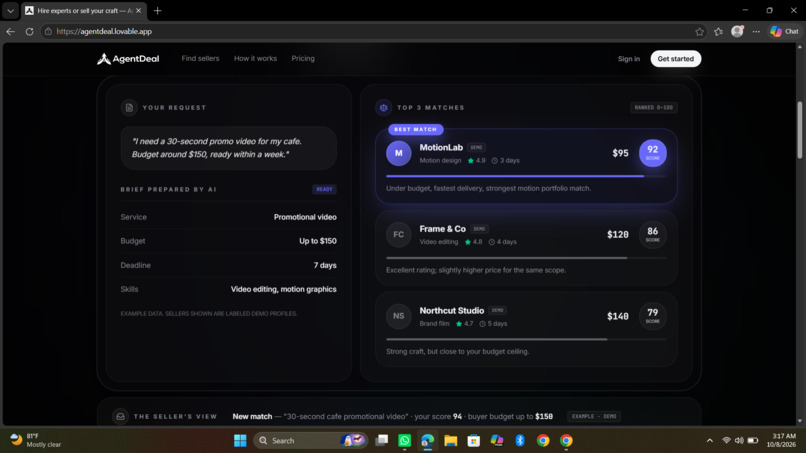The image size is (806, 453).
Task: Click the Northcut Studio seller name
Action: pos(451,311)
